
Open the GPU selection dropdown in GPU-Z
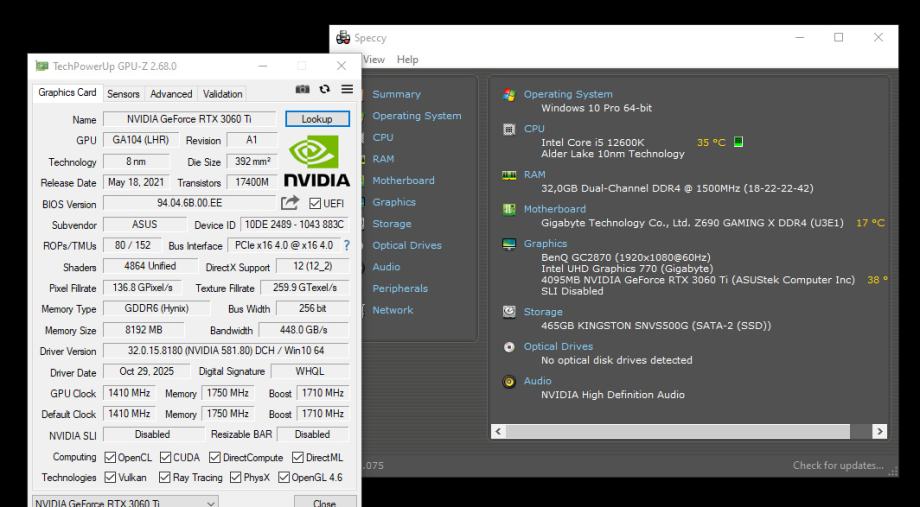pos(126,503)
